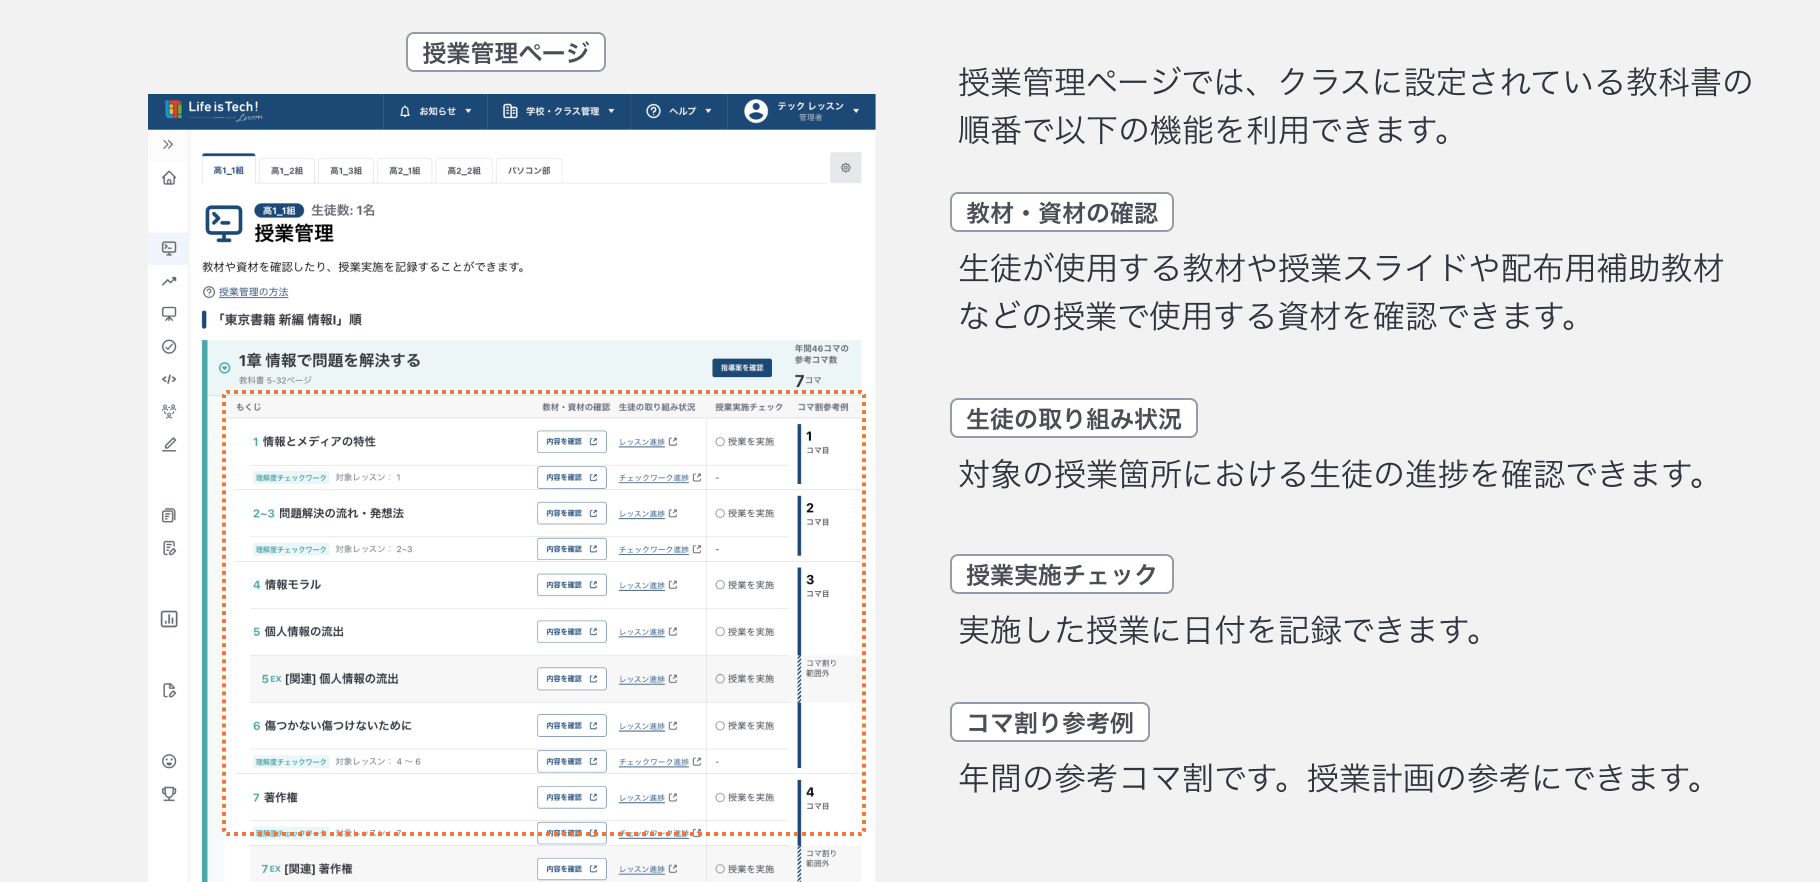Switch to the パソコン部 tab
The image size is (1820, 882).
tap(529, 171)
